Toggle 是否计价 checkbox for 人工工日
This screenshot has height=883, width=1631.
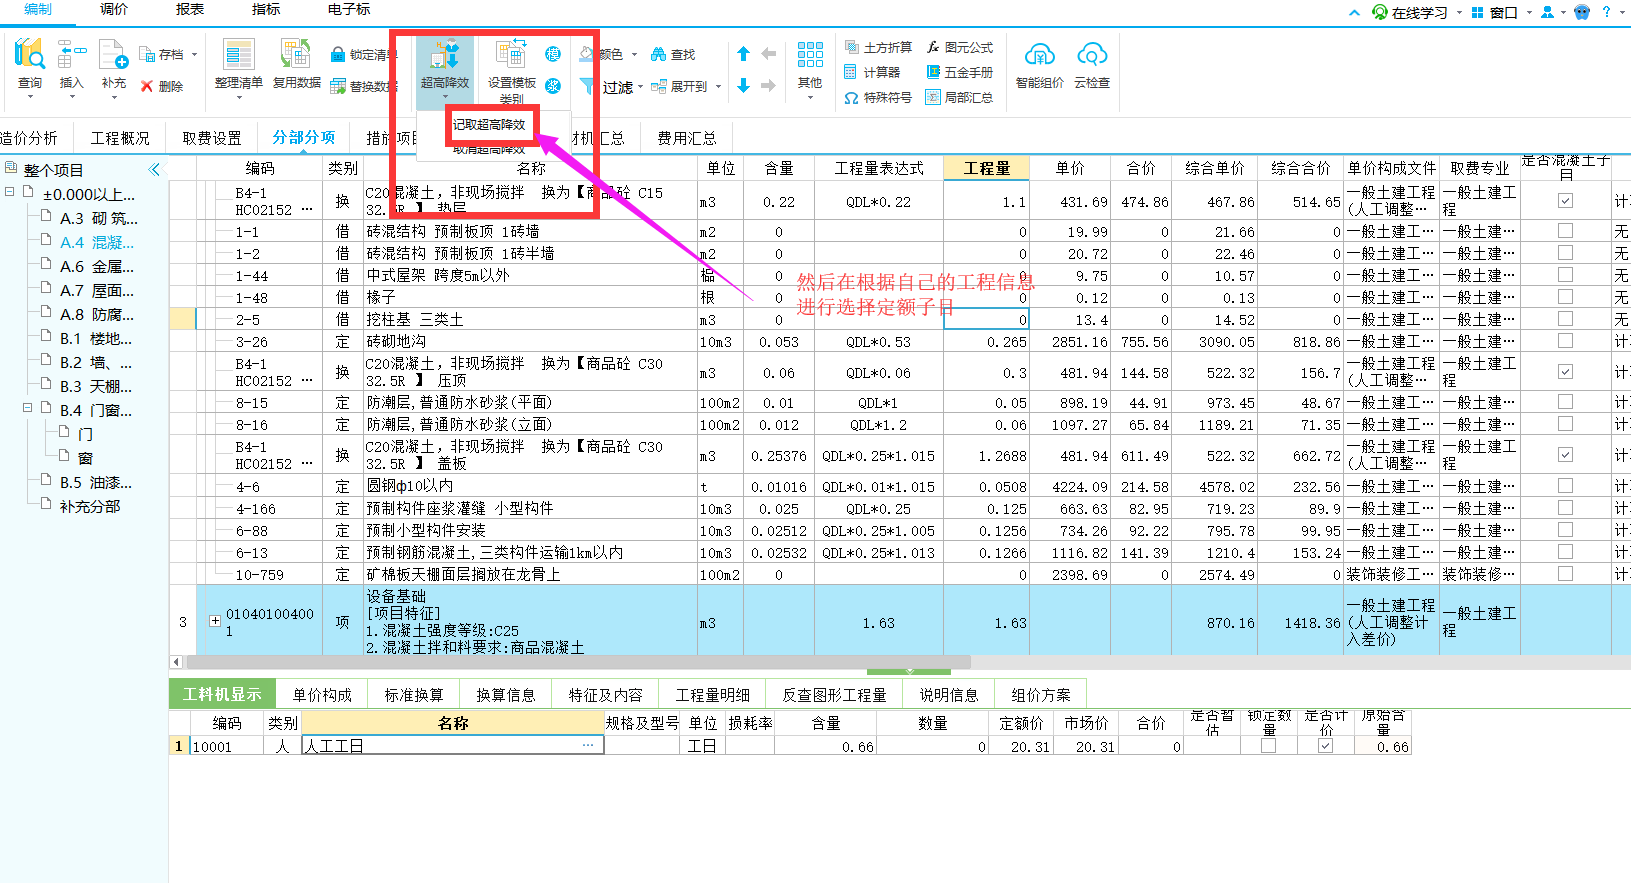[x=1325, y=746]
